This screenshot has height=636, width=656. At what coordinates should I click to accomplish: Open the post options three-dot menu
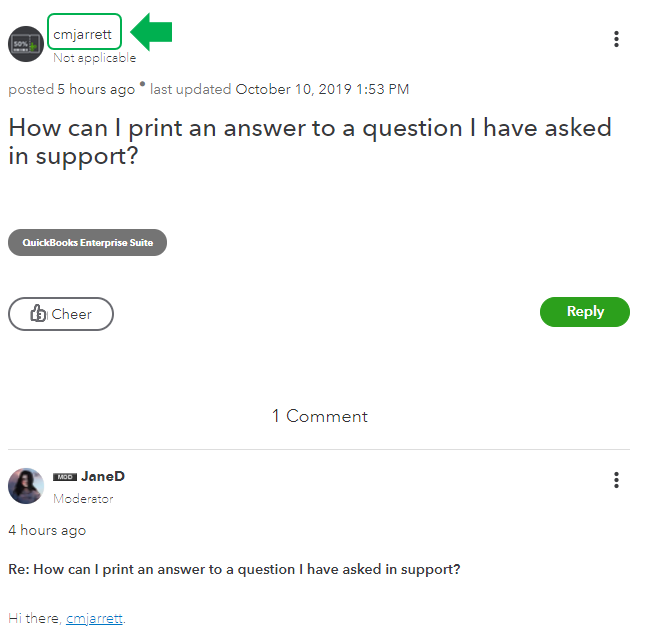pos(616,39)
